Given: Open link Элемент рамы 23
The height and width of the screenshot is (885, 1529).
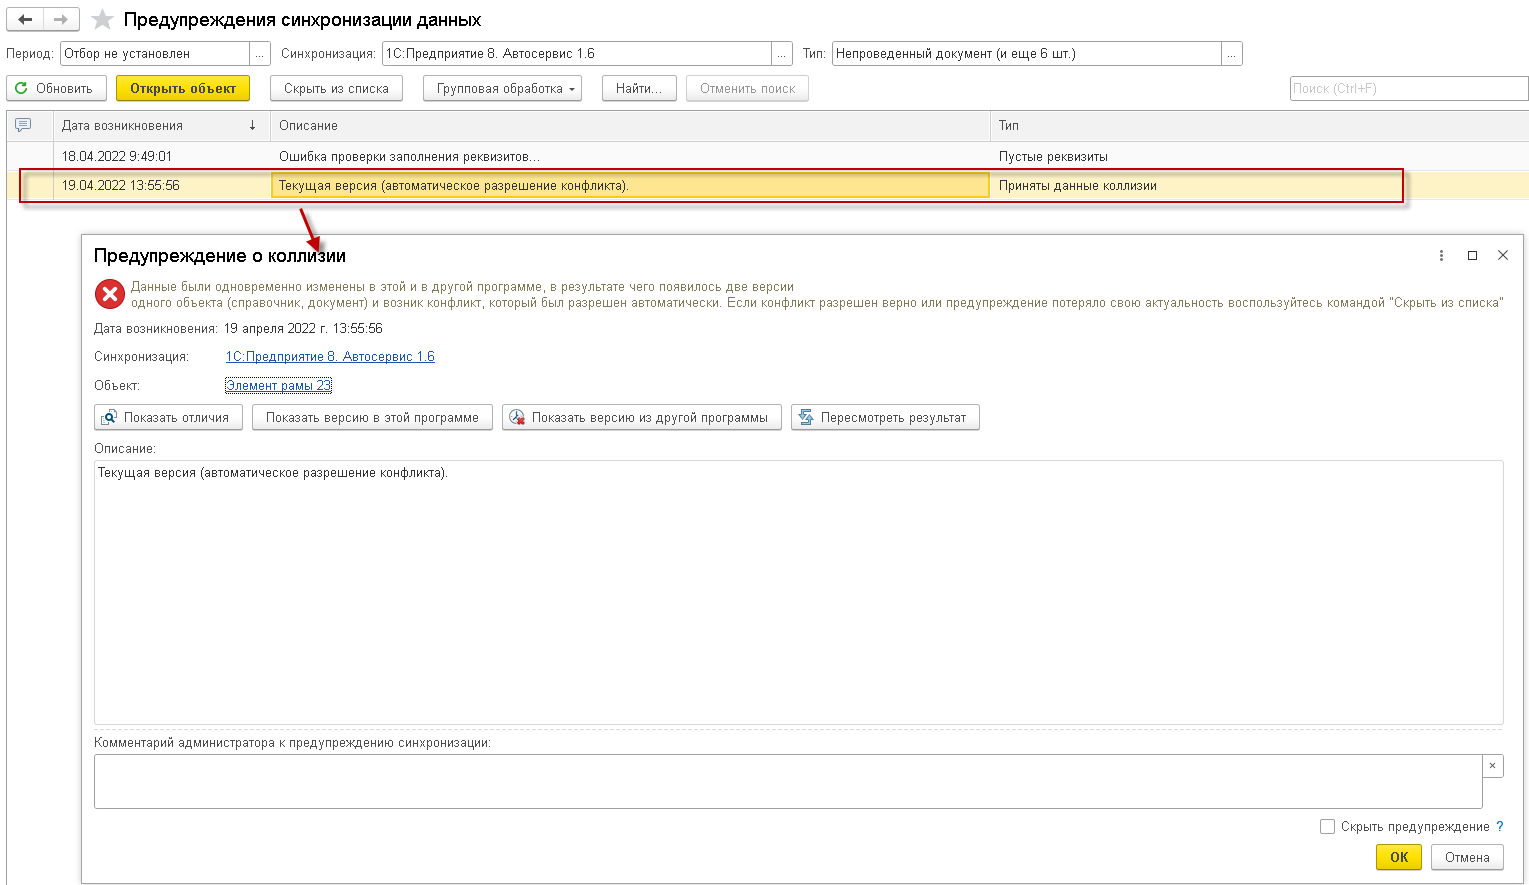Looking at the screenshot, I should 278,386.
